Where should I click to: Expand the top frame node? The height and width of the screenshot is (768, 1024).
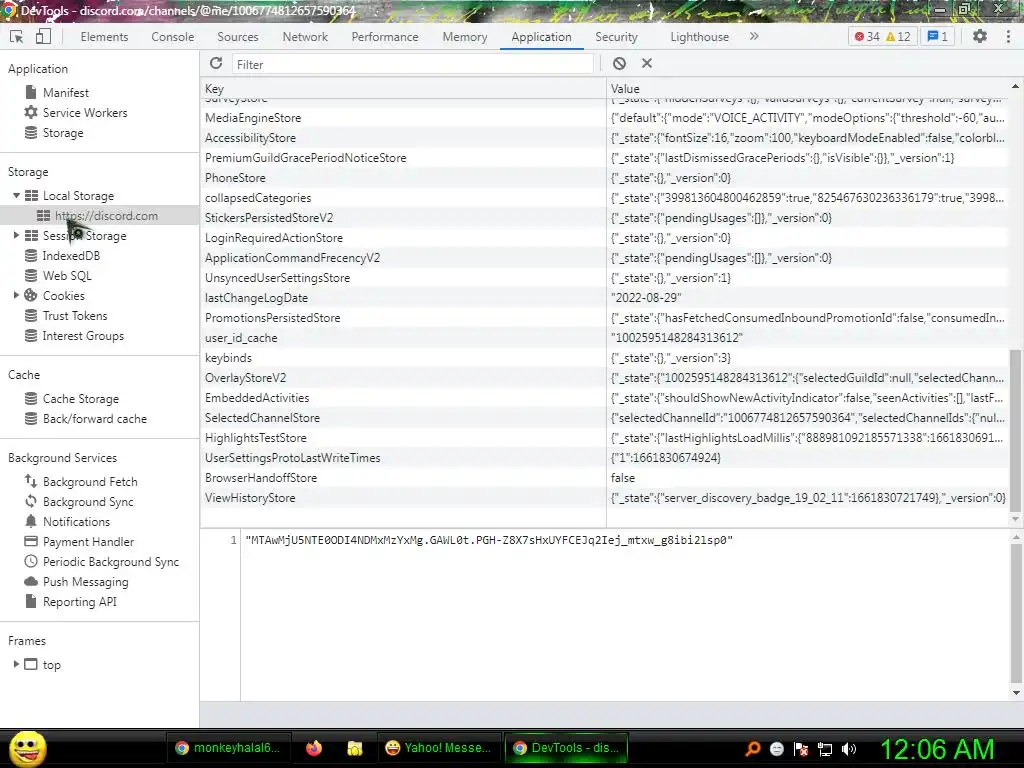(16, 664)
